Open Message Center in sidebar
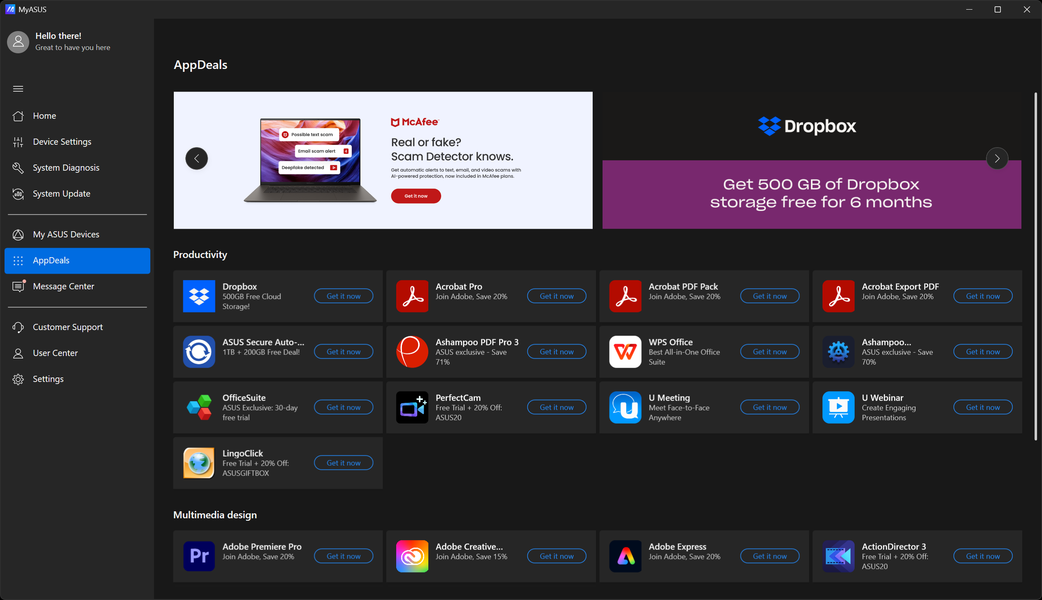 (77, 286)
